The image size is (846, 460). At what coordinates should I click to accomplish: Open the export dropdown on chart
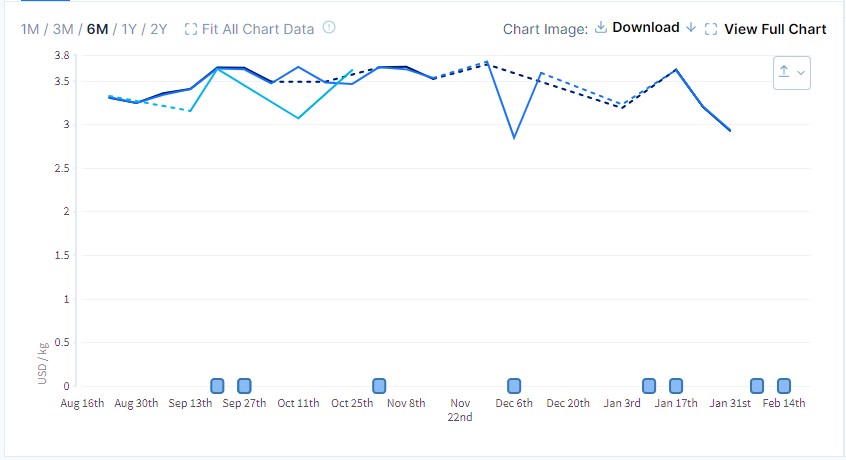pyautogui.click(x=791, y=72)
